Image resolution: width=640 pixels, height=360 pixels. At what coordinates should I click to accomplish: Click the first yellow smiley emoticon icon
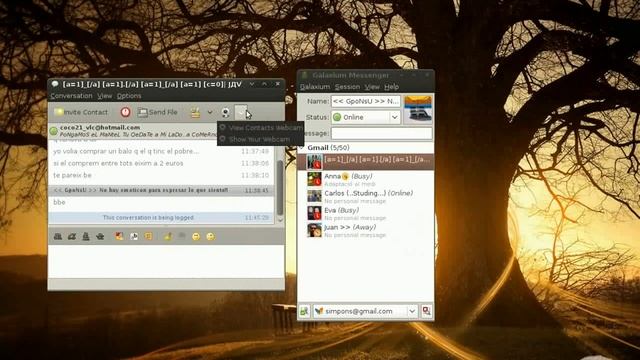(x=196, y=236)
